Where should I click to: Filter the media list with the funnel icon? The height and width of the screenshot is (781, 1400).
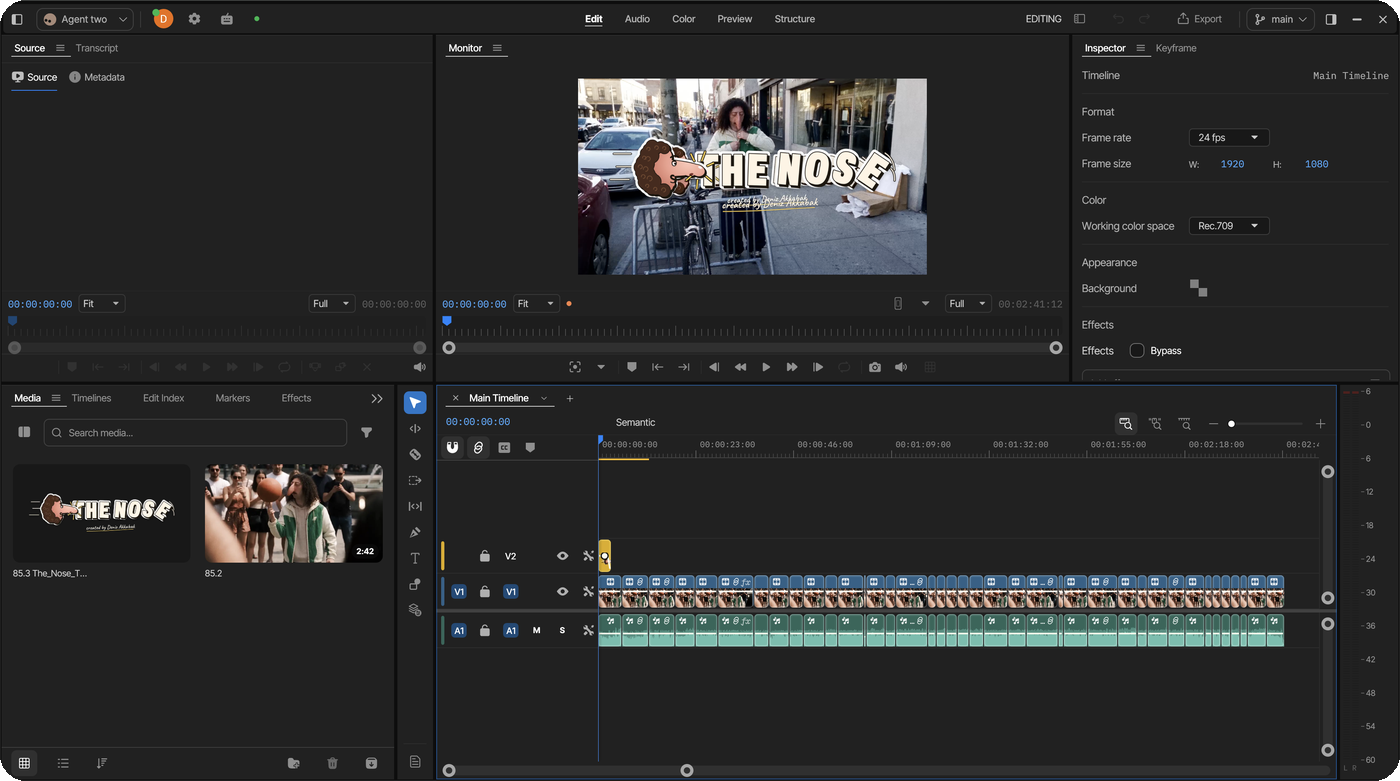coord(367,433)
